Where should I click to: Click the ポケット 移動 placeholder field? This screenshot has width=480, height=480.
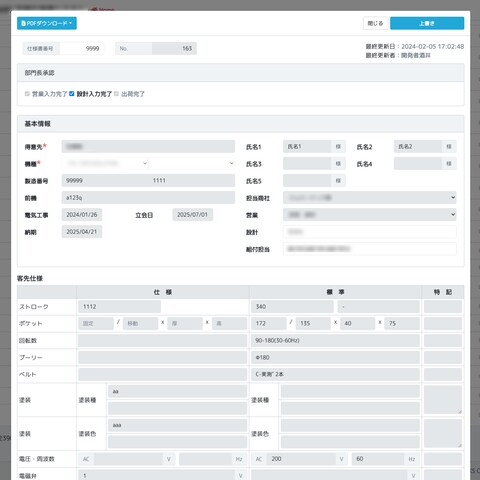[x=140, y=323]
